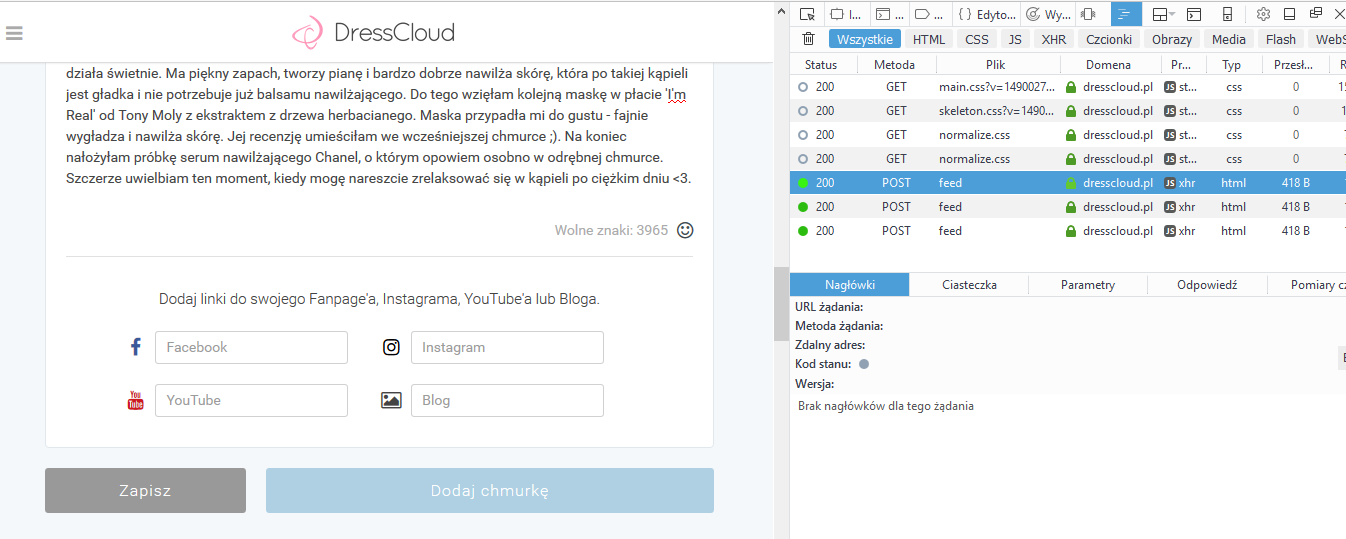
Task: Click inside the post text area
Action: point(379,126)
